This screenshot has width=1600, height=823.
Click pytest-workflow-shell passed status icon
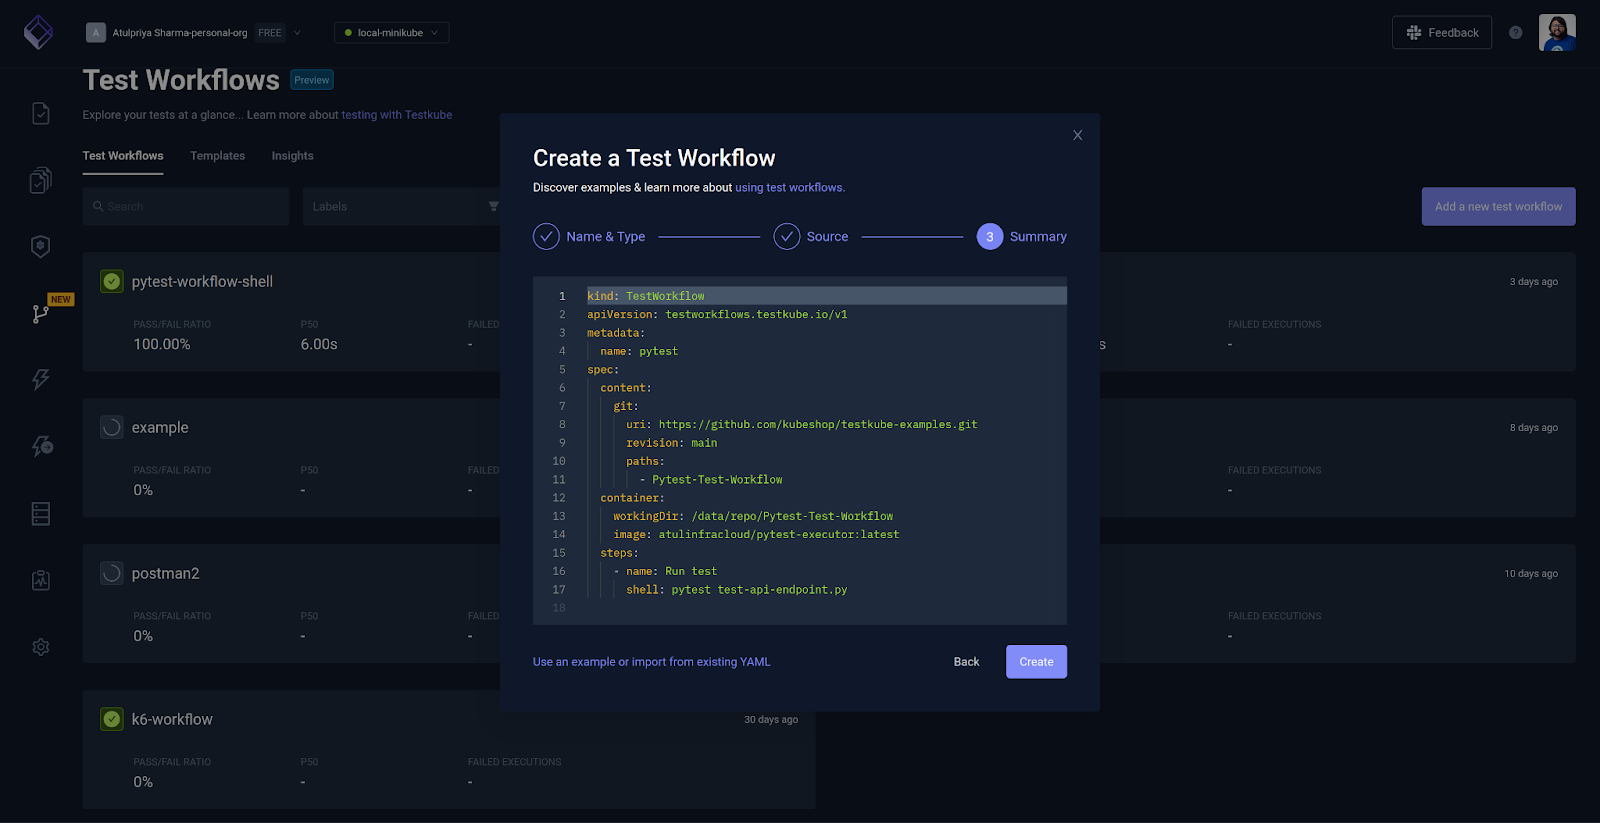pyautogui.click(x=112, y=282)
